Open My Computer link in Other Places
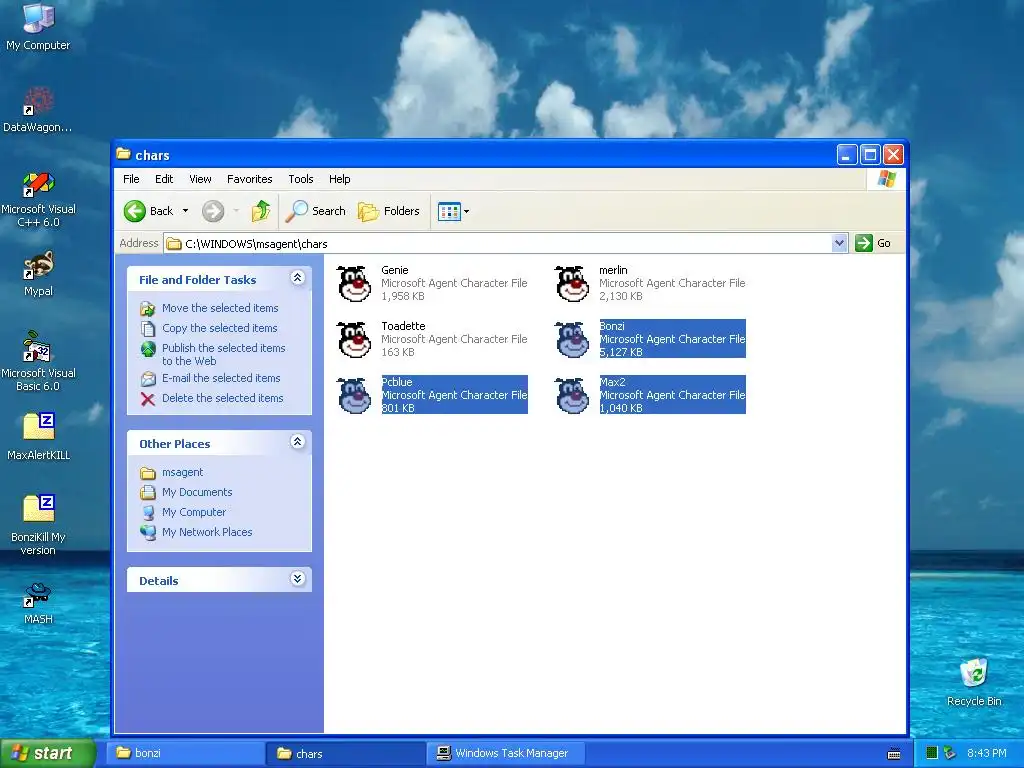This screenshot has width=1024, height=768. (x=194, y=513)
